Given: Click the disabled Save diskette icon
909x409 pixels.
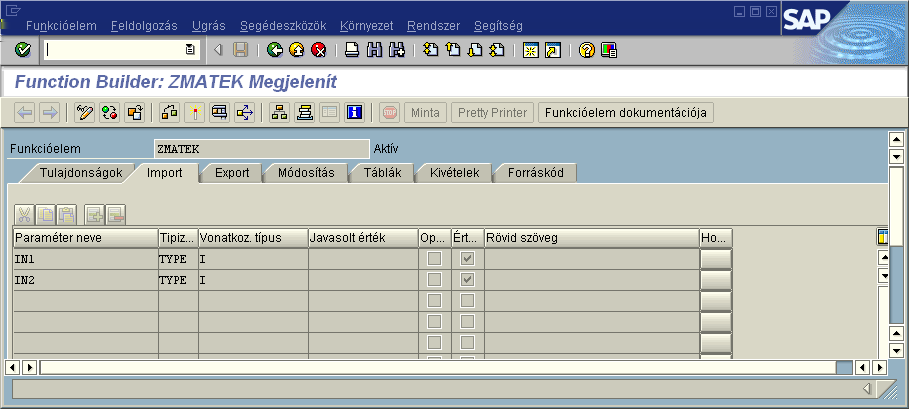Looking at the screenshot, I should point(241,50).
